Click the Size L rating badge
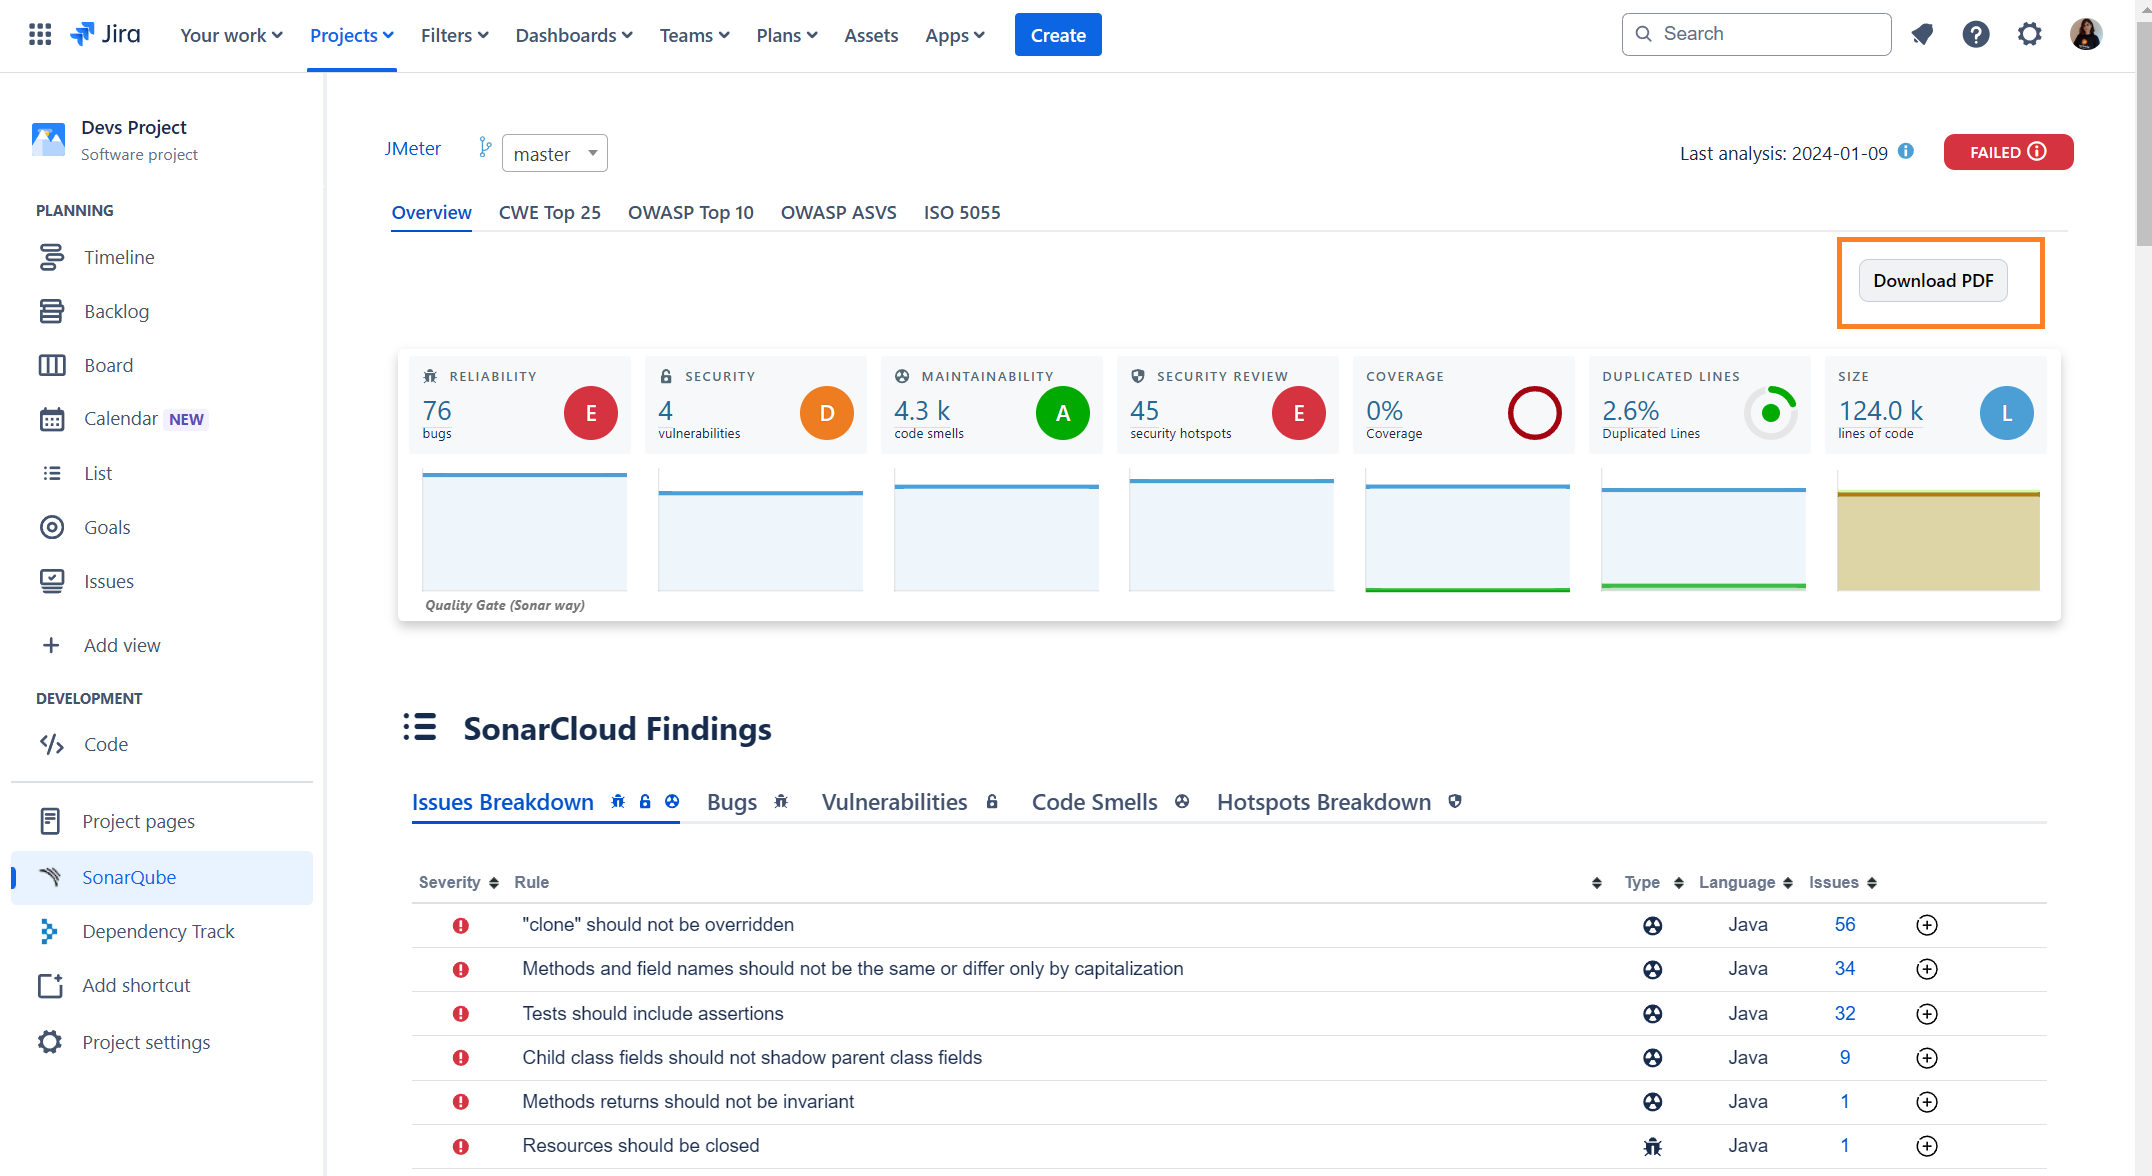This screenshot has width=2152, height=1176. (2007, 413)
